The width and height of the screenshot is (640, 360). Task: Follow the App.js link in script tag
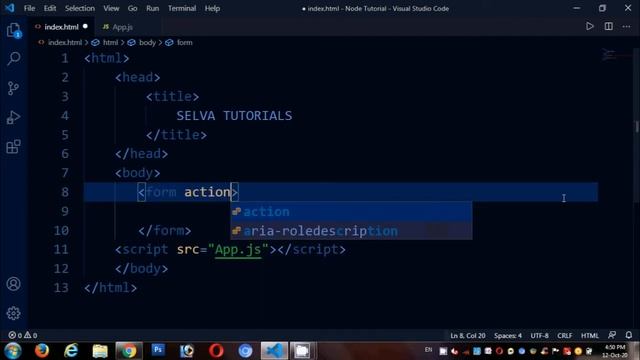click(x=238, y=249)
